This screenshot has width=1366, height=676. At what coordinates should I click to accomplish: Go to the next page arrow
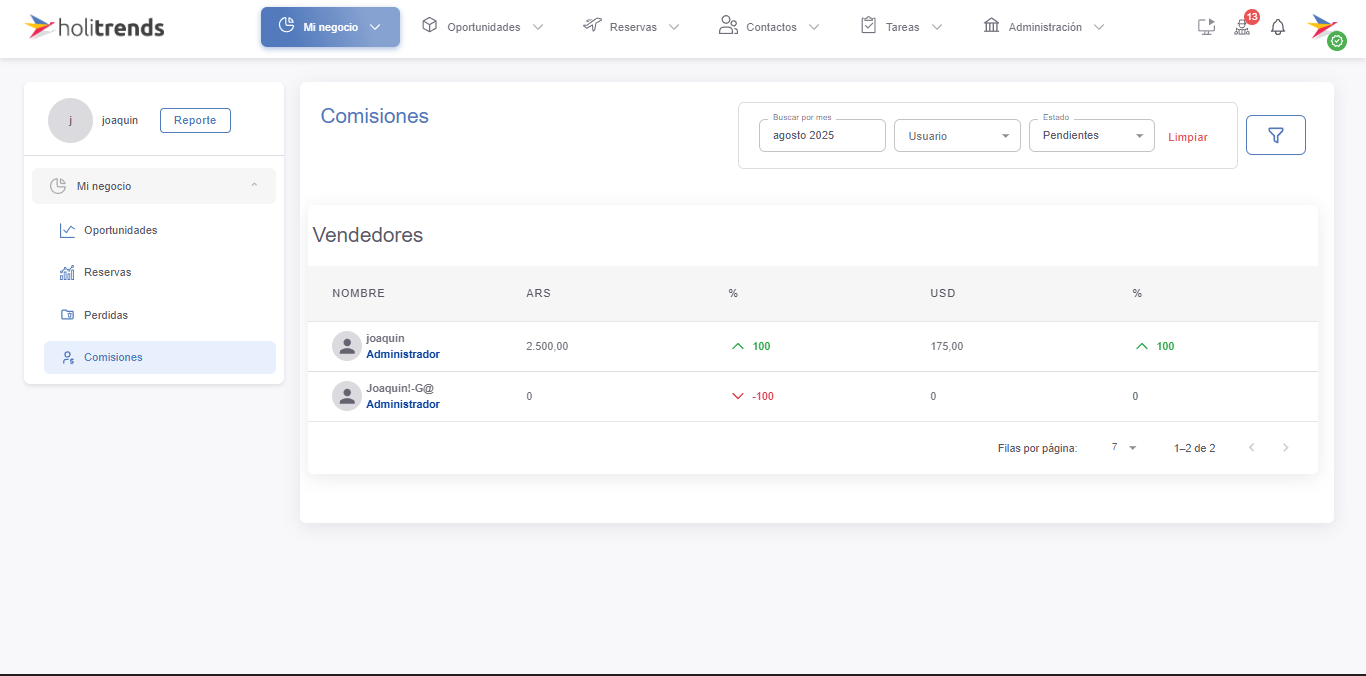point(1286,447)
